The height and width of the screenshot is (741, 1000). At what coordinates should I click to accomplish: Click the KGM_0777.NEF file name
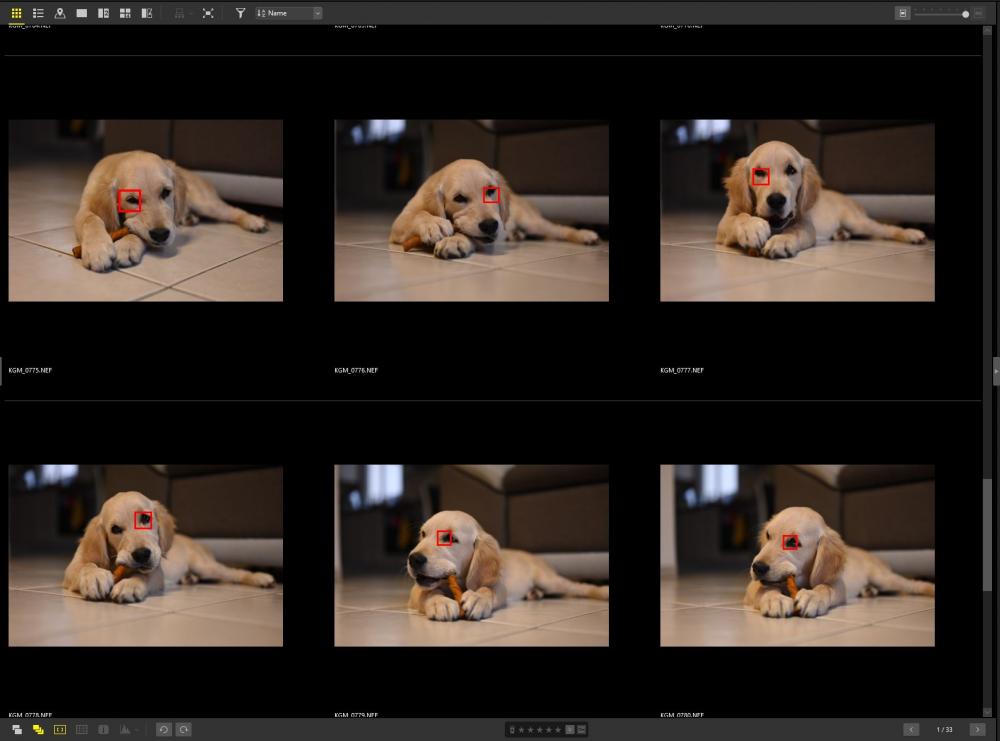click(x=682, y=370)
